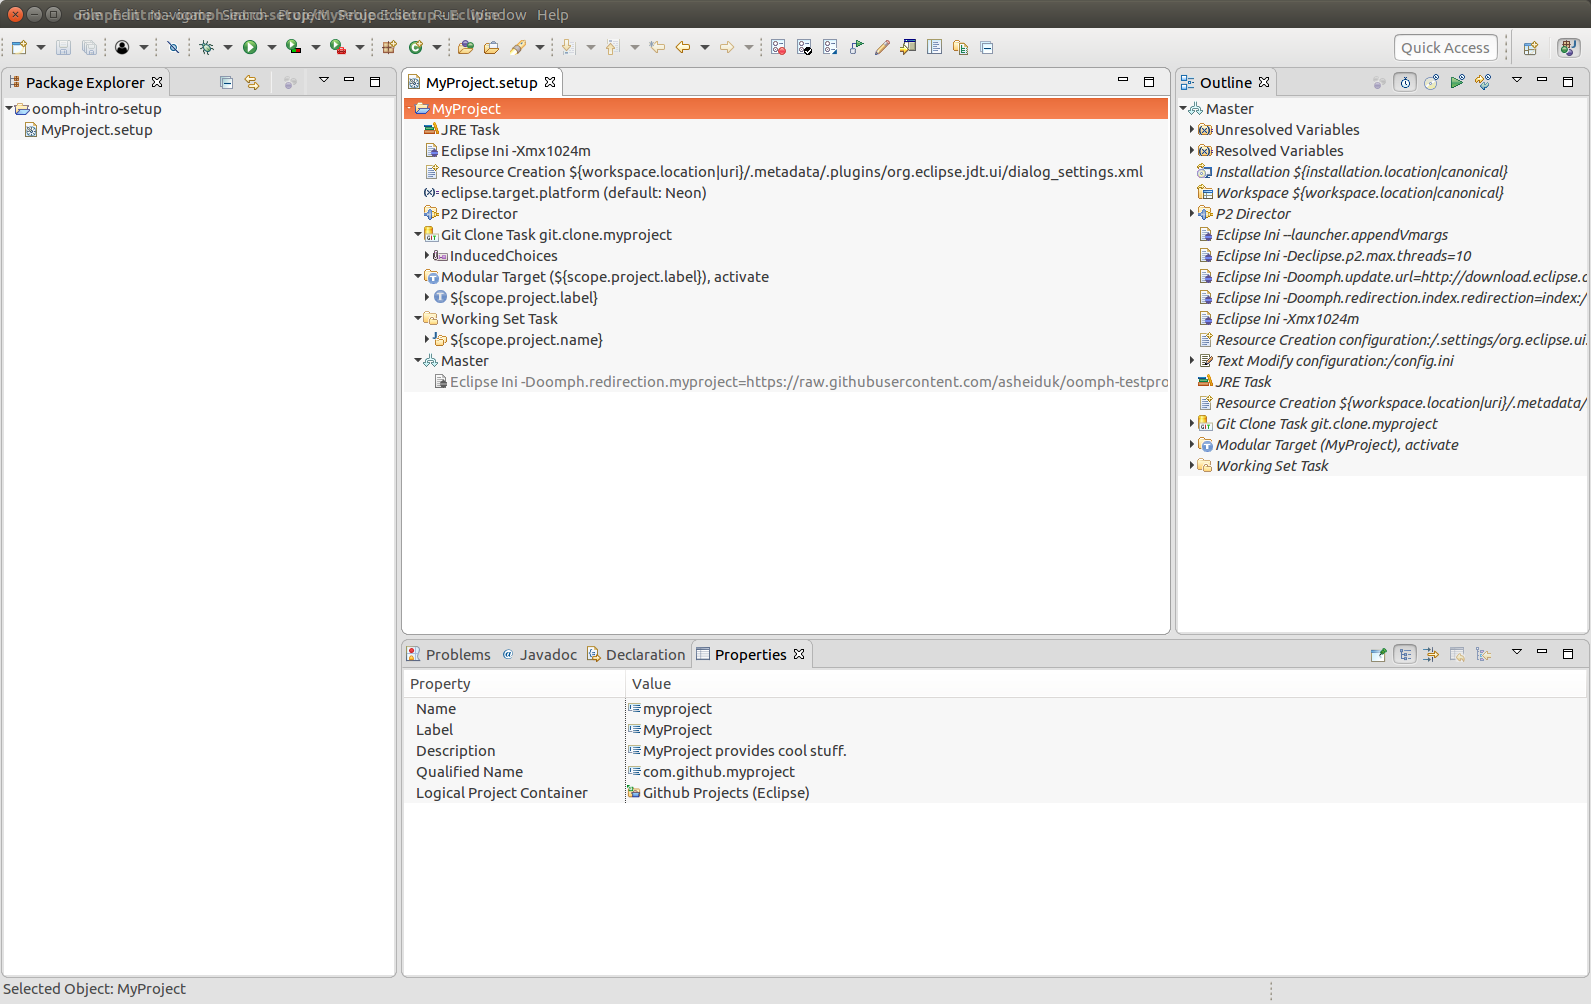The height and width of the screenshot is (1004, 1591).
Task: Click the Next Annotation arrow icon
Action: (x=568, y=47)
